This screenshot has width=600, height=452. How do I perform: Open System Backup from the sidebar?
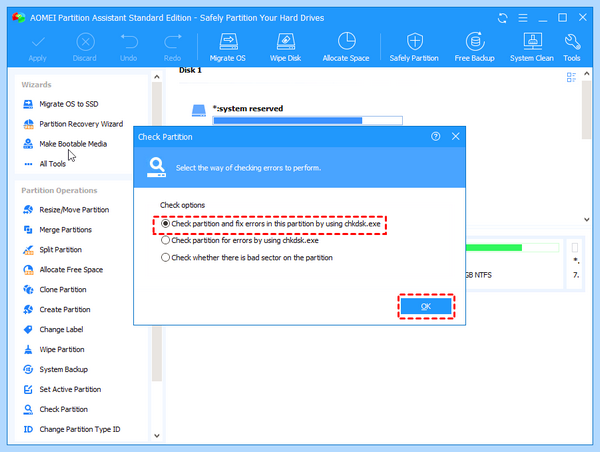[64, 369]
